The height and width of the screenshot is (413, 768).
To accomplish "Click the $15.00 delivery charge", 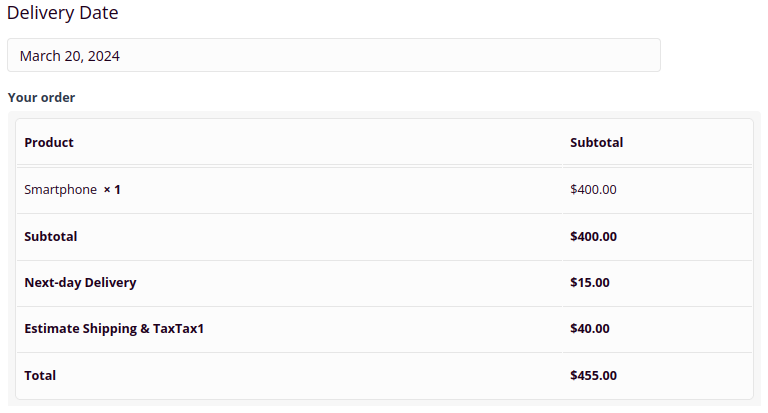I will click(x=590, y=282).
